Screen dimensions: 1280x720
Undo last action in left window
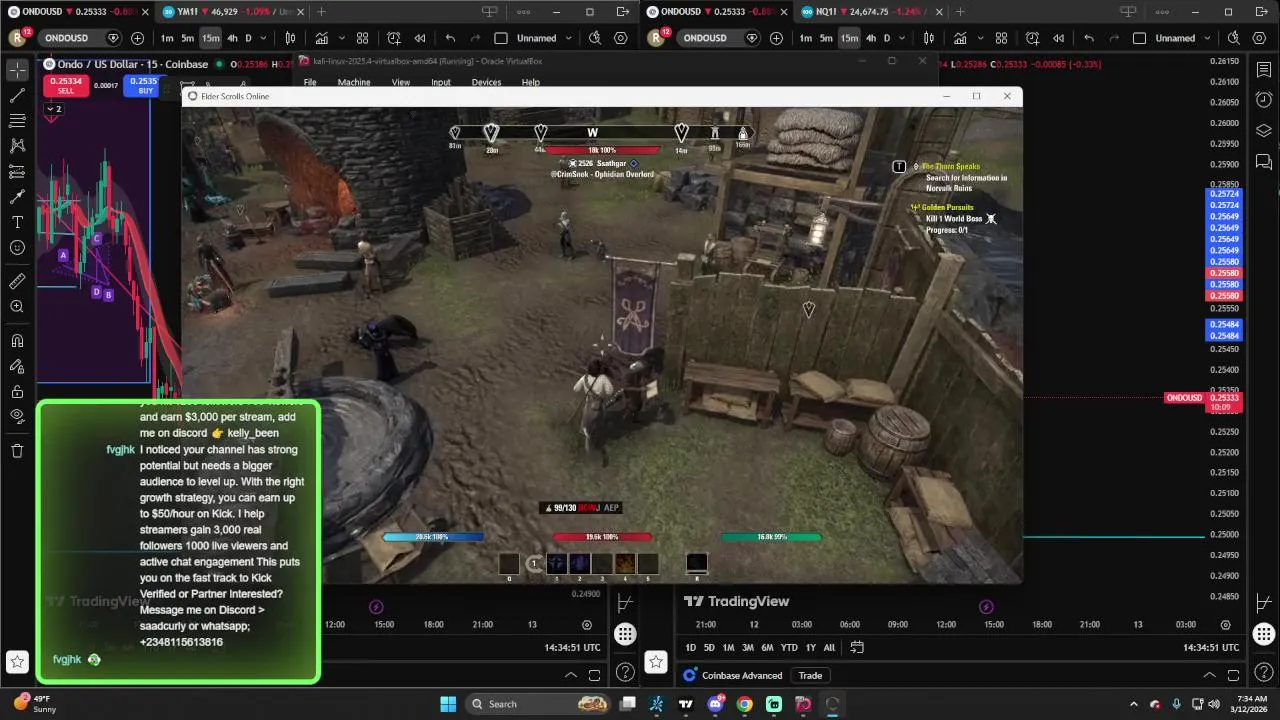450,38
